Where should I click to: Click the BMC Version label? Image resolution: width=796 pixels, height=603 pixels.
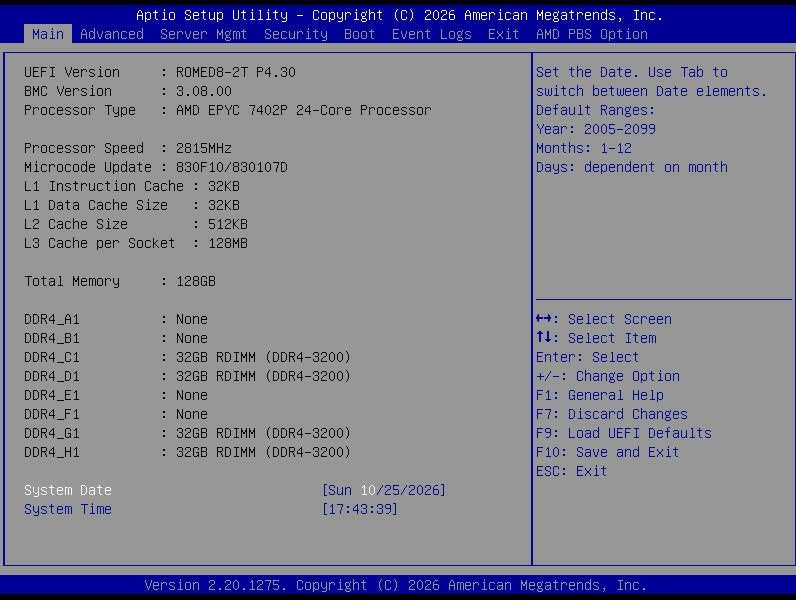coord(68,91)
